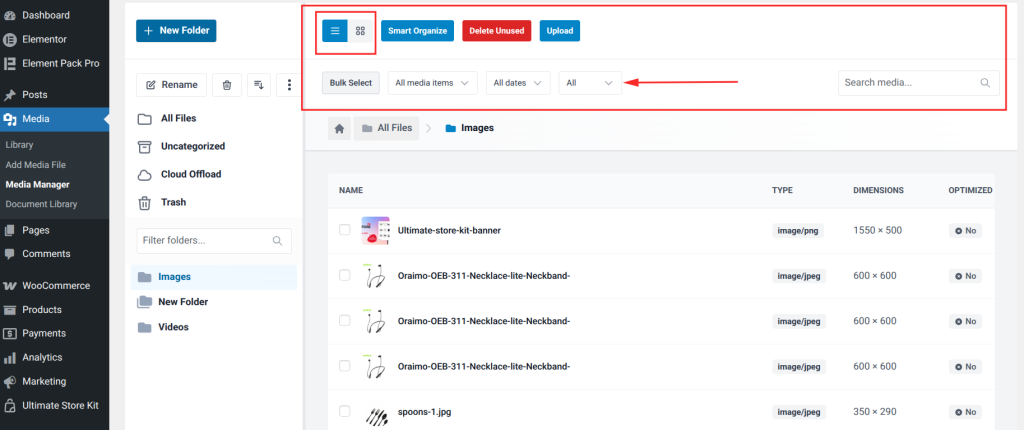Click the folder delete trash icon
Viewport: 1024px width, 430px height.
(227, 85)
